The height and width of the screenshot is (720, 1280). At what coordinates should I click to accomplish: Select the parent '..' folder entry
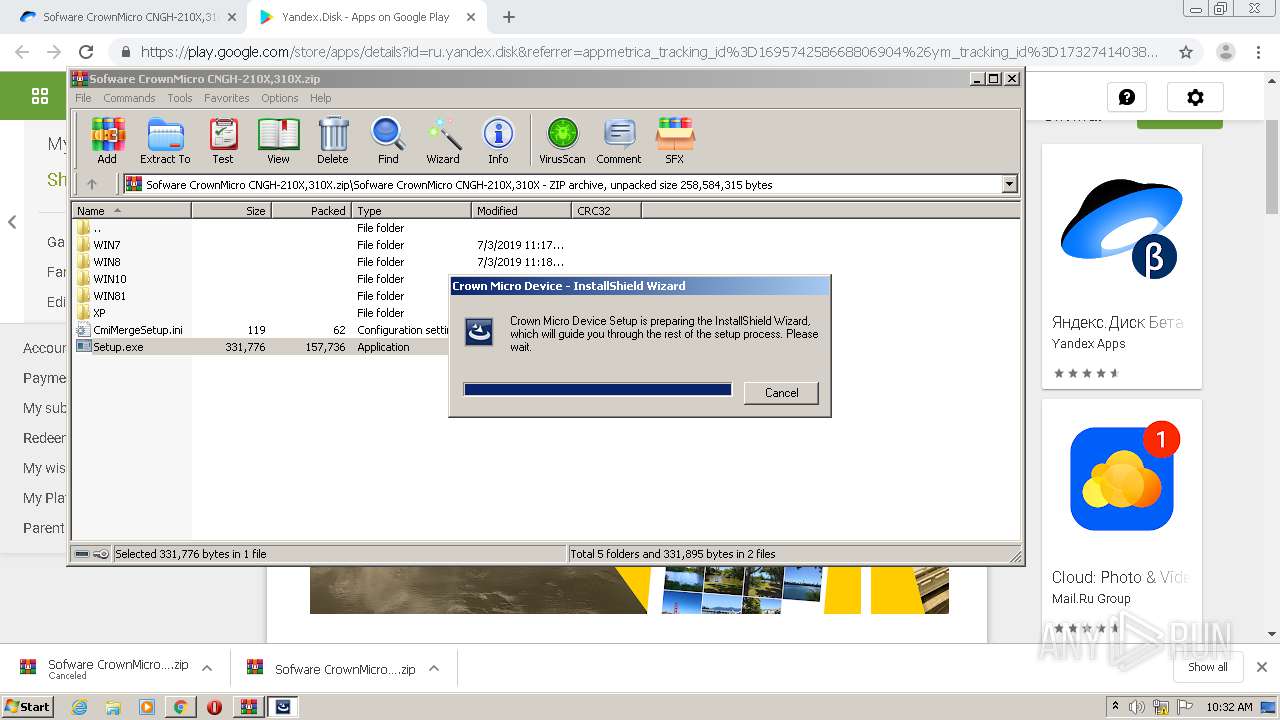tap(97, 228)
